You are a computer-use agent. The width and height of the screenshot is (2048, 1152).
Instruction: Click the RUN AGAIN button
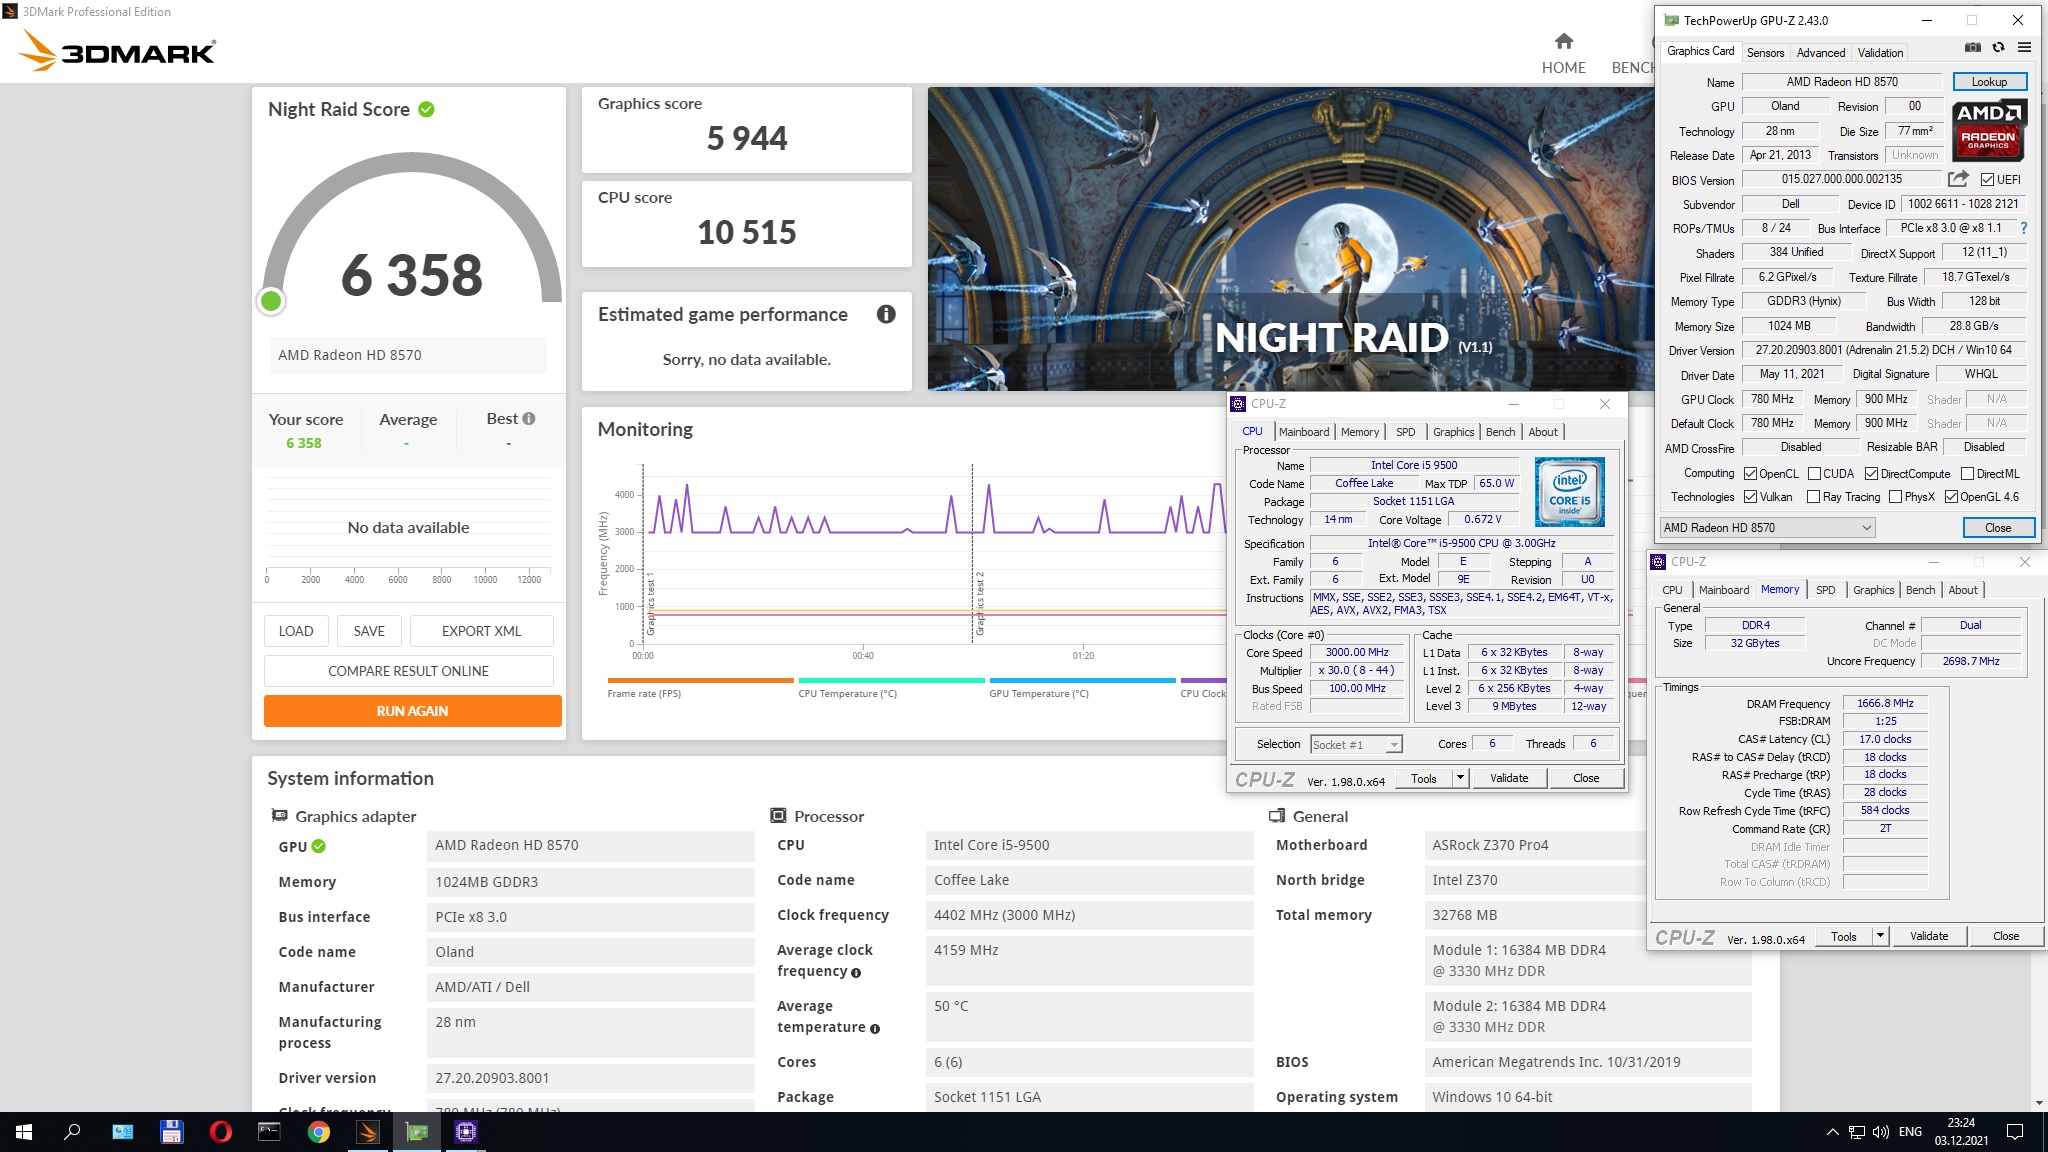click(412, 711)
